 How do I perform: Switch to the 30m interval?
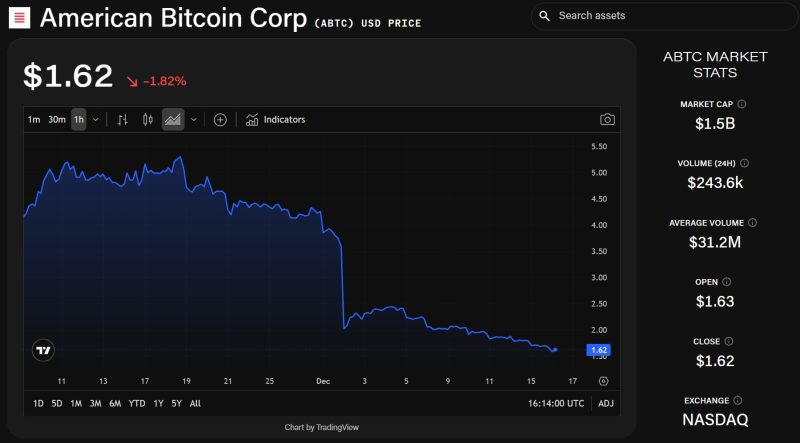(57, 120)
